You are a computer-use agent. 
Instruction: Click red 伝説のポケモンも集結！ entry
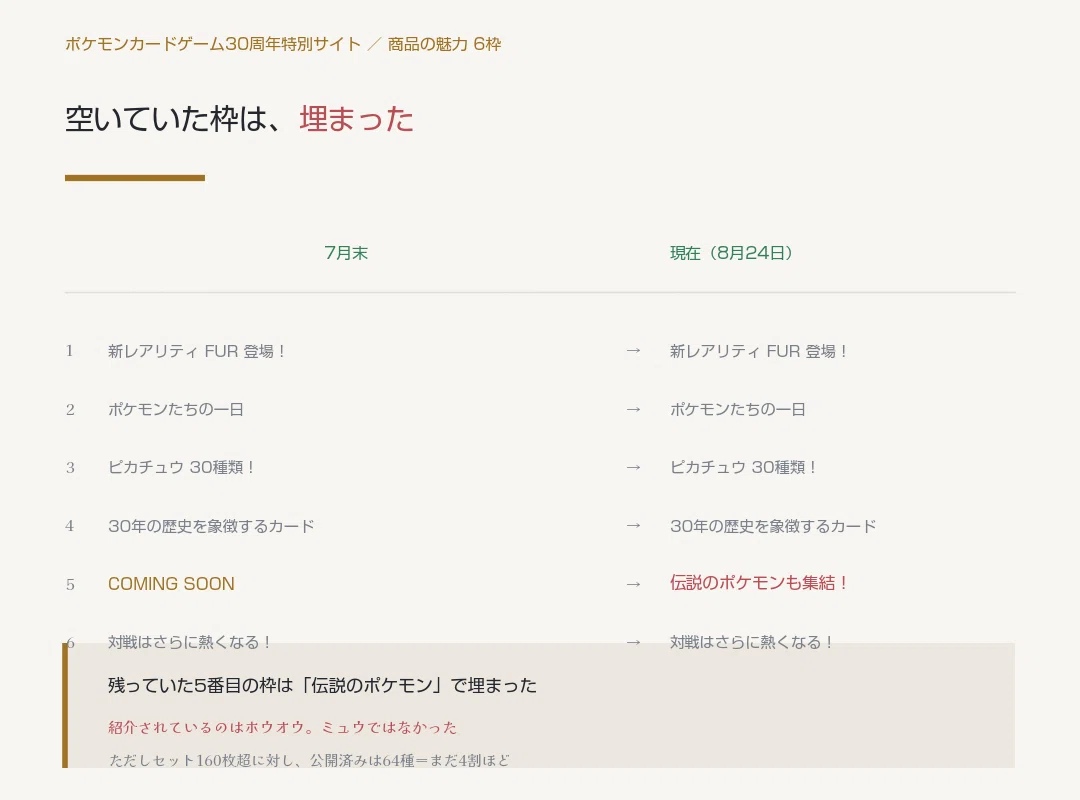coord(758,583)
